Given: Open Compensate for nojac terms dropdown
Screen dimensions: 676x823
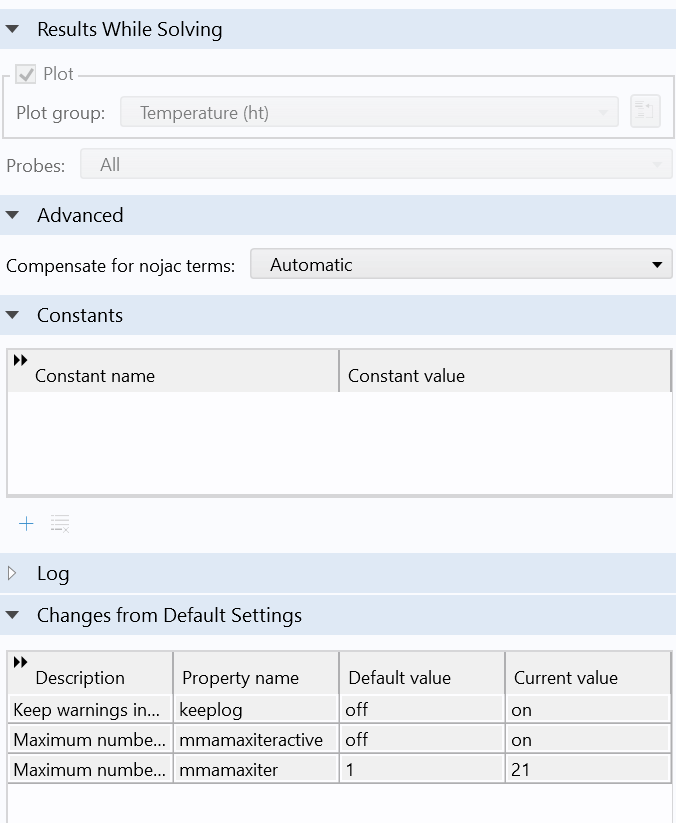Looking at the screenshot, I should [460, 265].
